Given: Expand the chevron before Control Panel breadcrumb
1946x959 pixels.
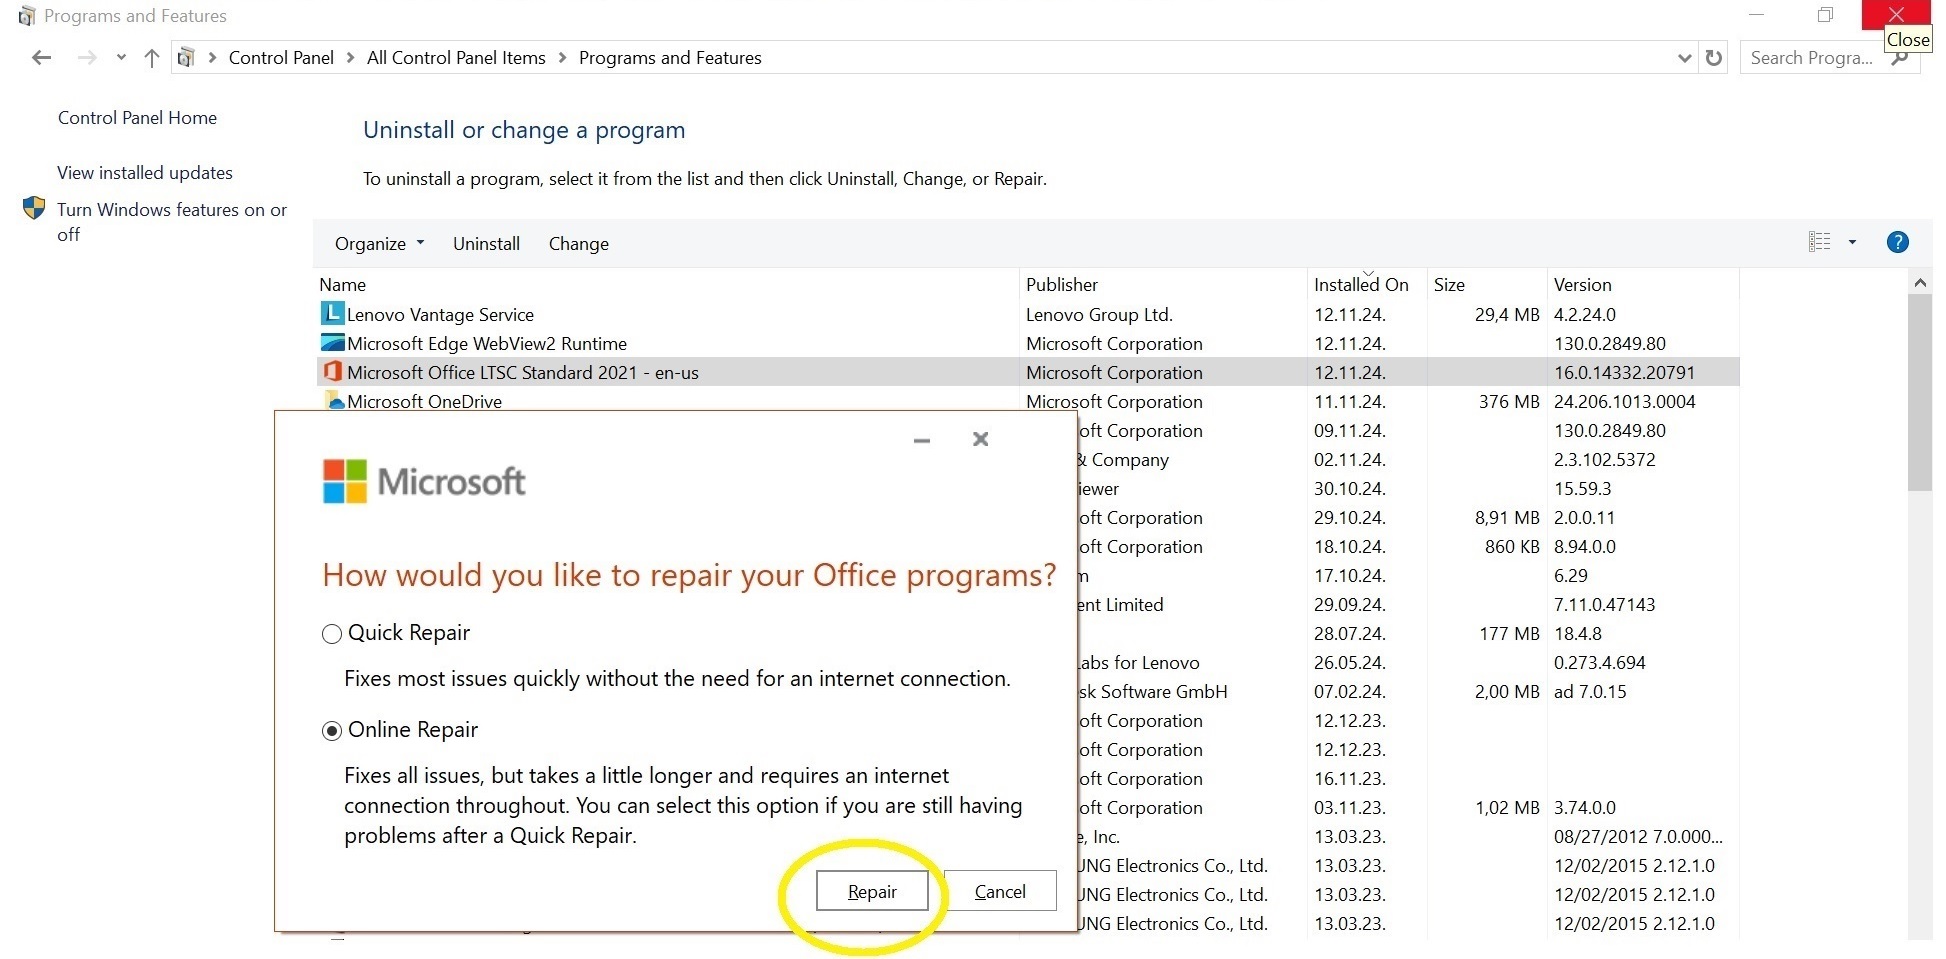Looking at the screenshot, I should [x=212, y=58].
